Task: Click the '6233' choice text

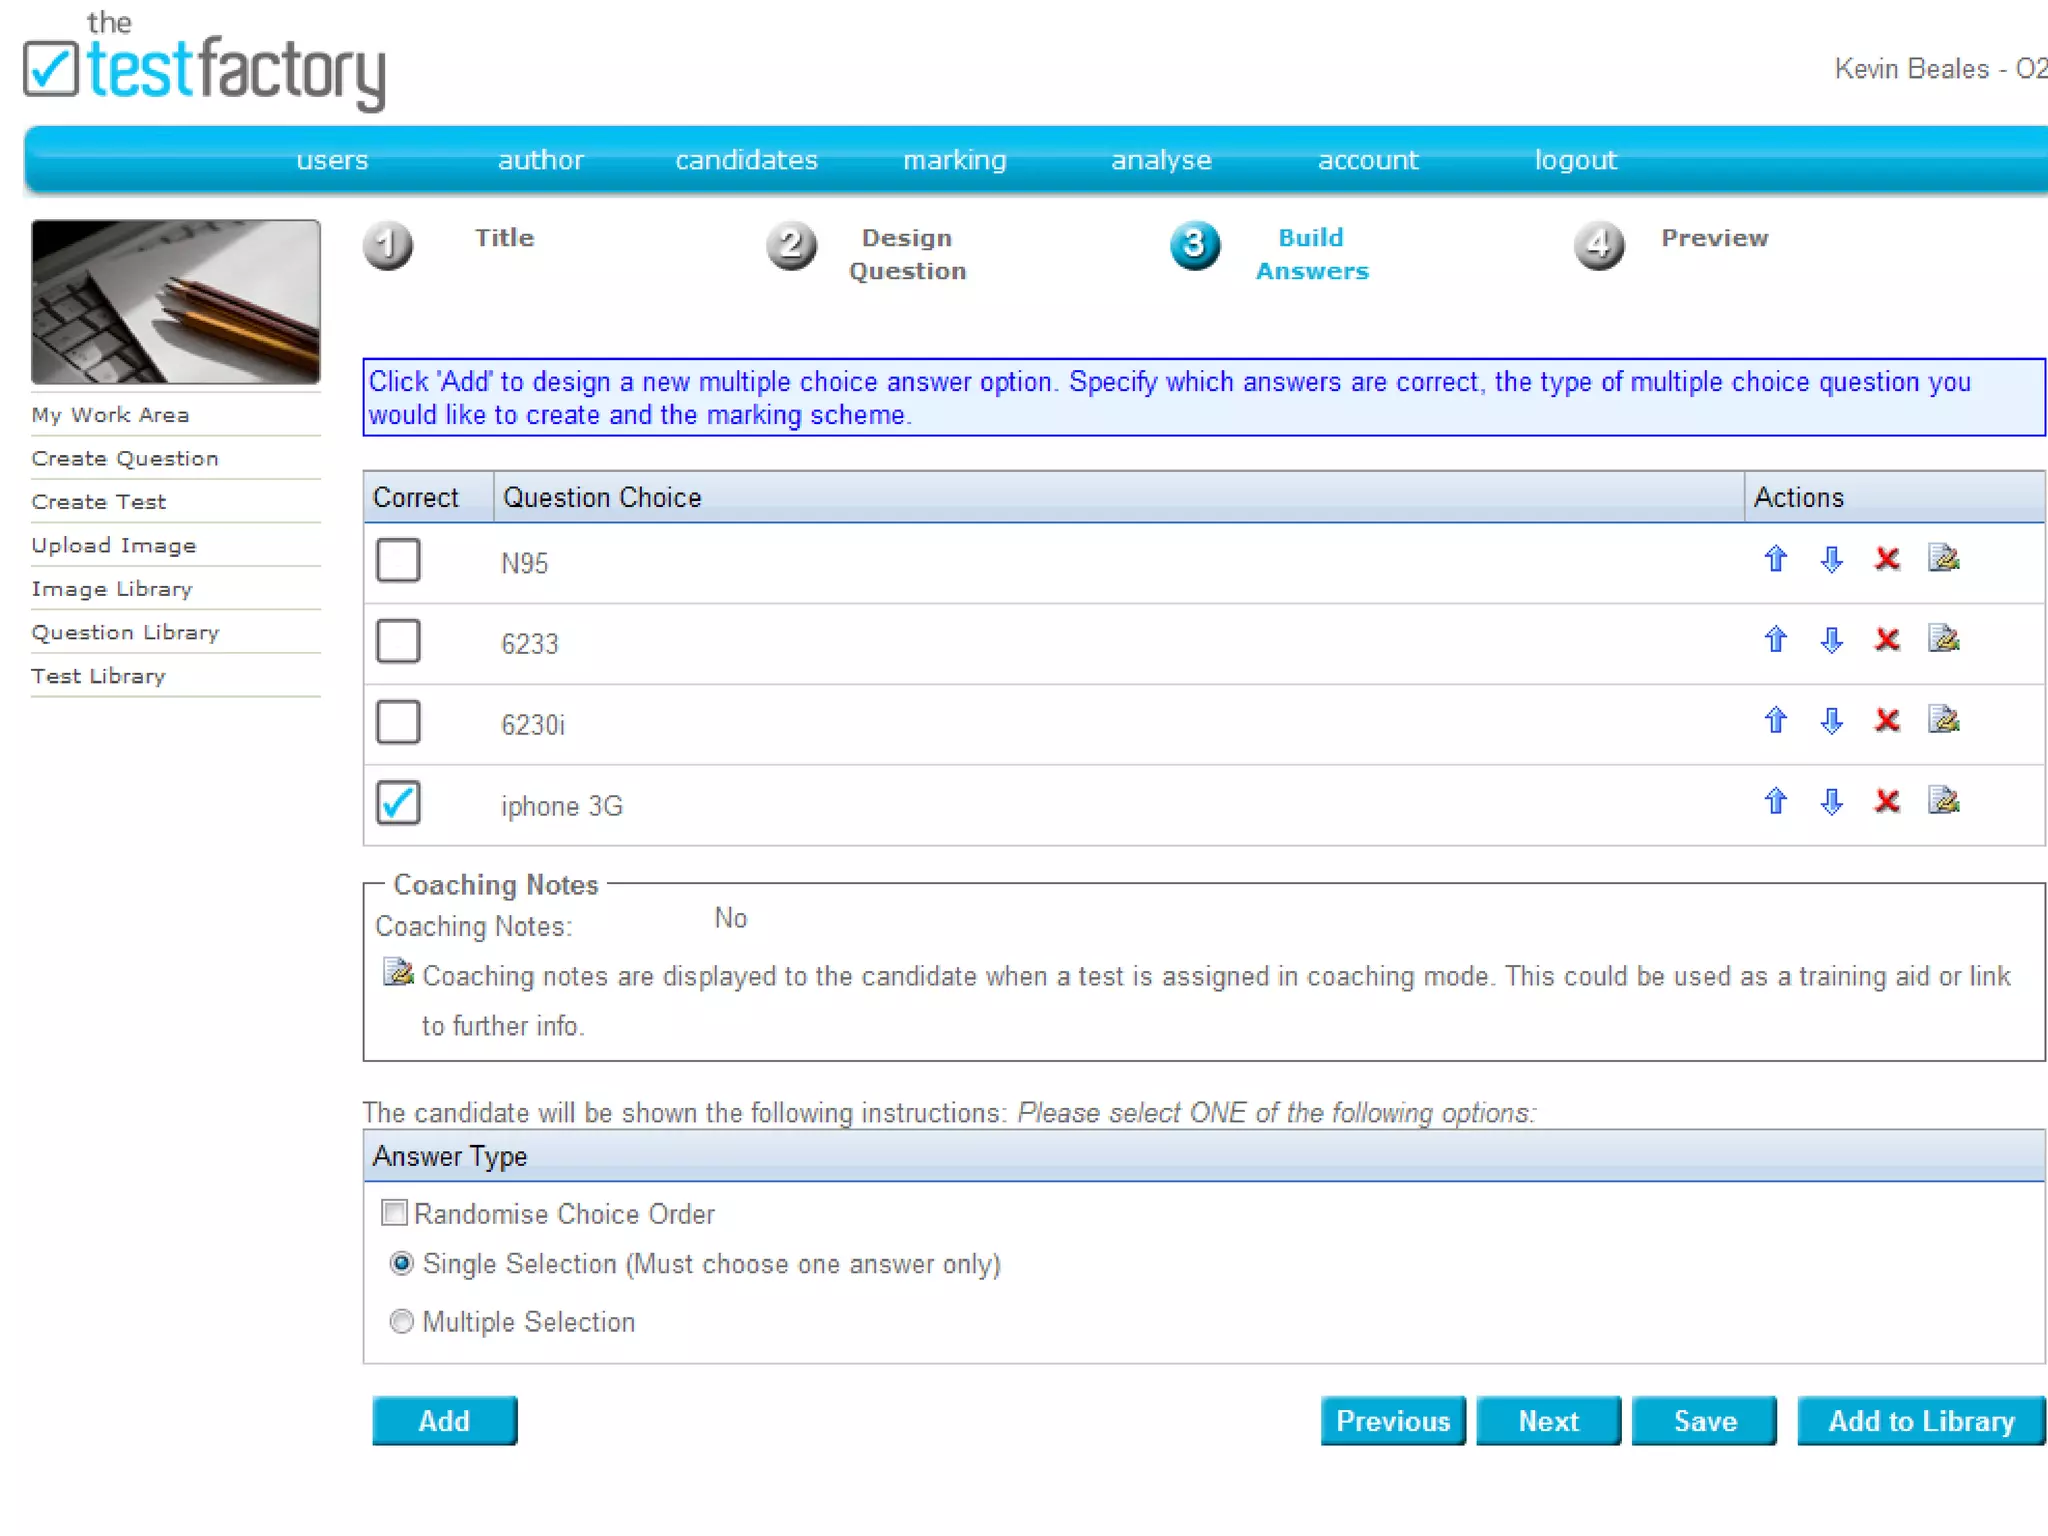Action: (x=529, y=644)
